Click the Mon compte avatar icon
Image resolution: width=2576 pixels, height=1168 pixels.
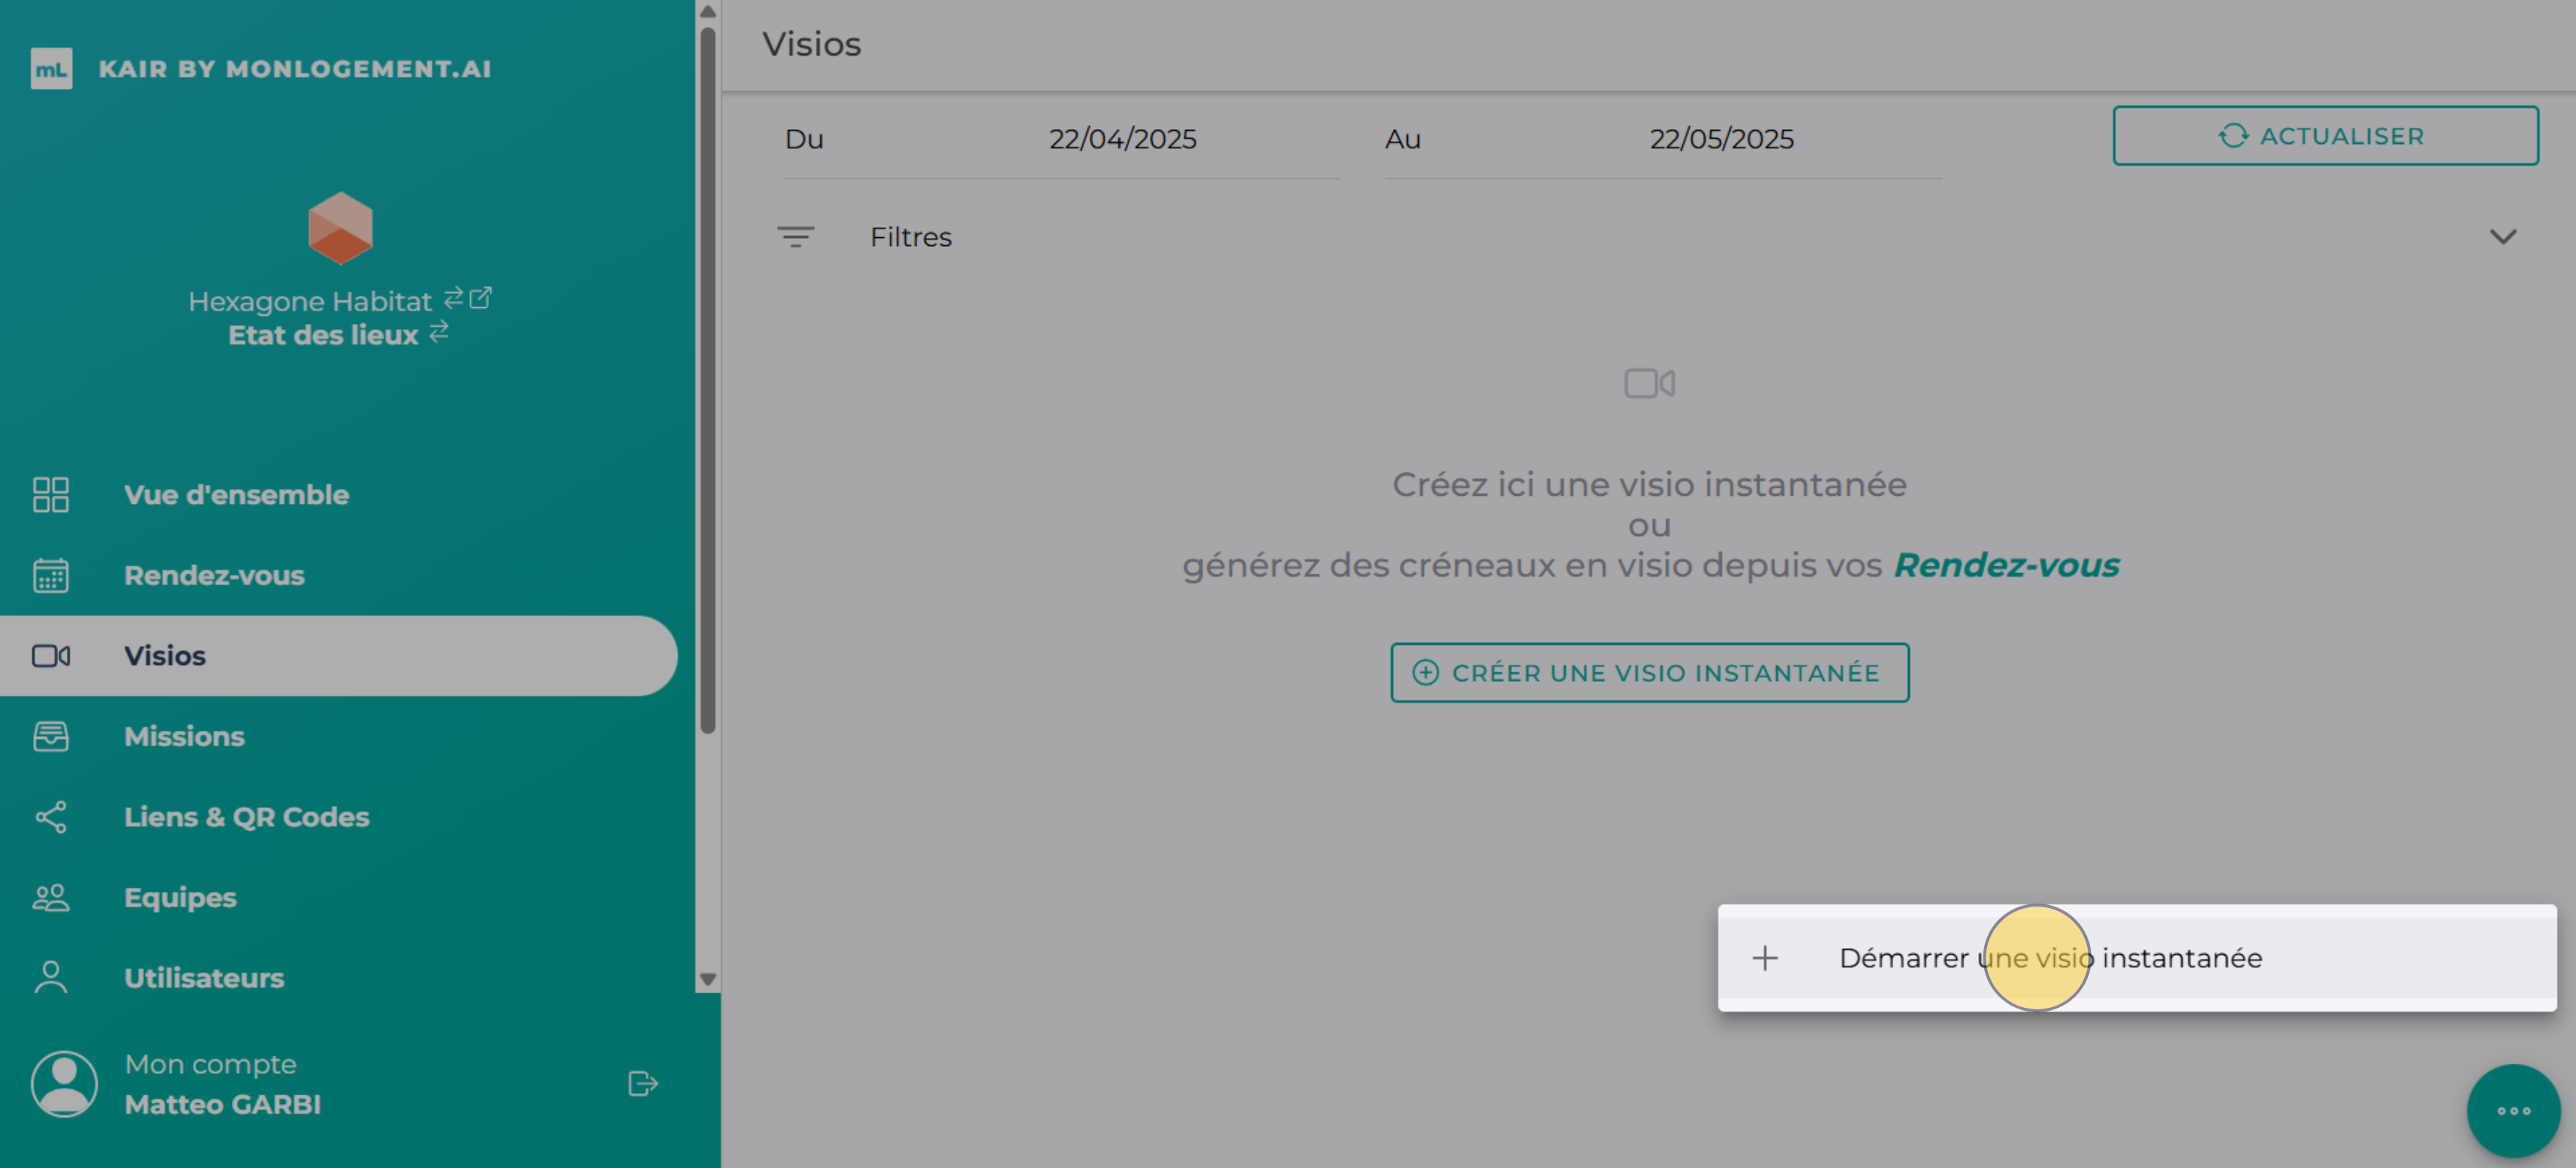point(64,1083)
